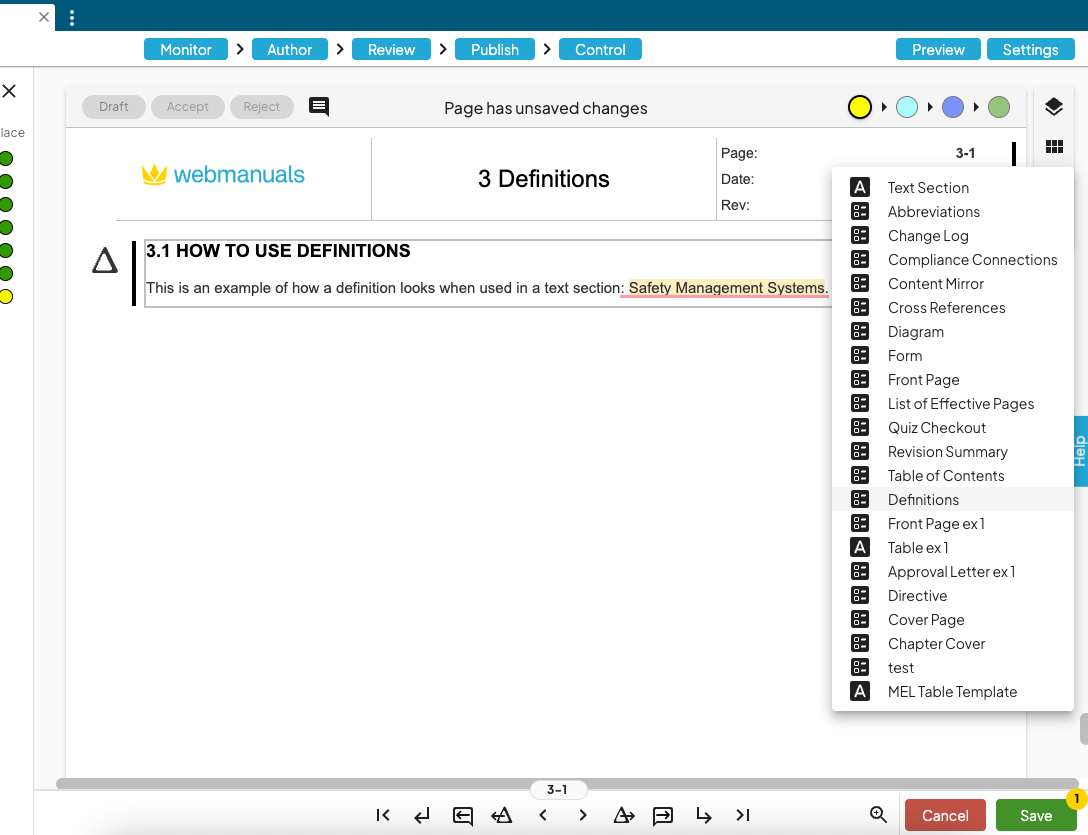Select Revision Summary entry
The width and height of the screenshot is (1088, 835).
[953, 451]
